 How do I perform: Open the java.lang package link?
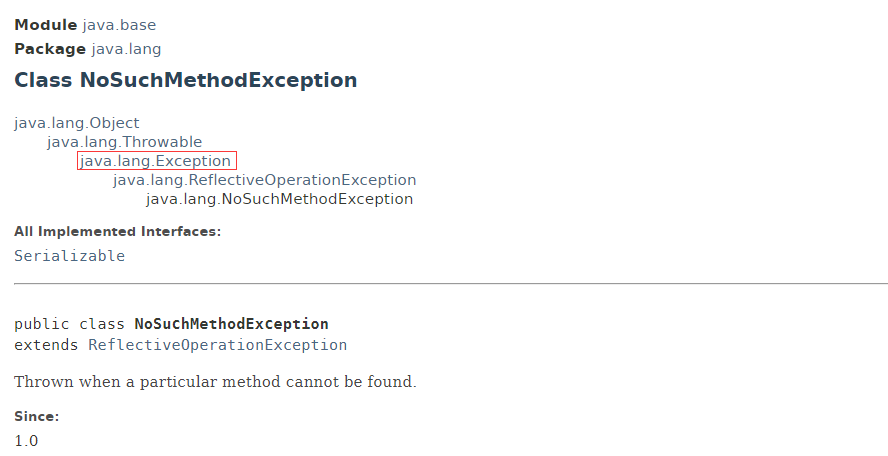pyautogui.click(x=126, y=49)
